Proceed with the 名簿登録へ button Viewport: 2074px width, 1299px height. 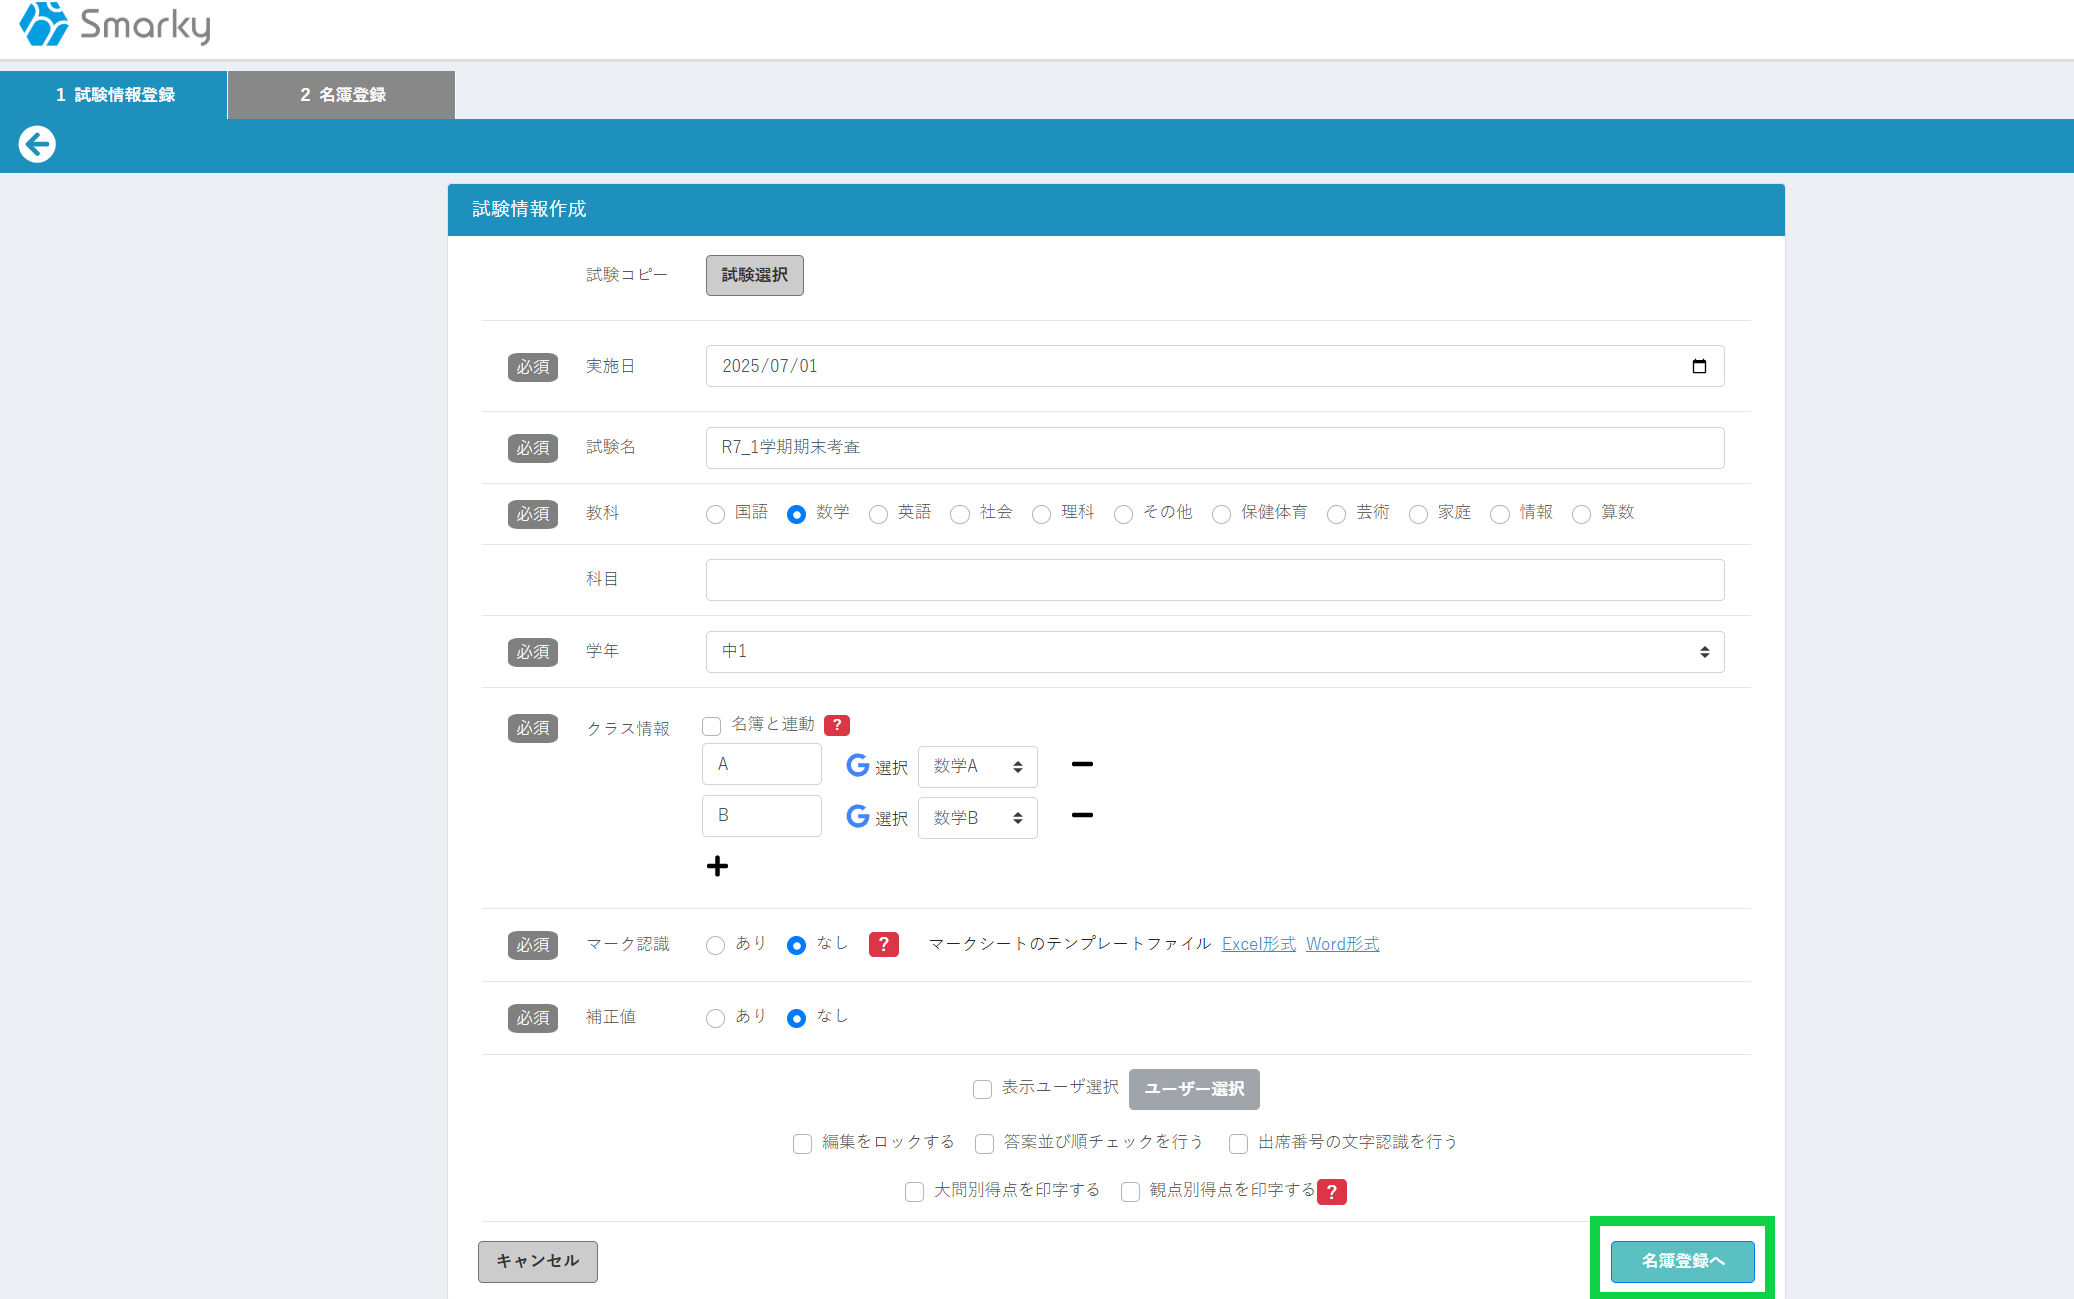1683,1261
